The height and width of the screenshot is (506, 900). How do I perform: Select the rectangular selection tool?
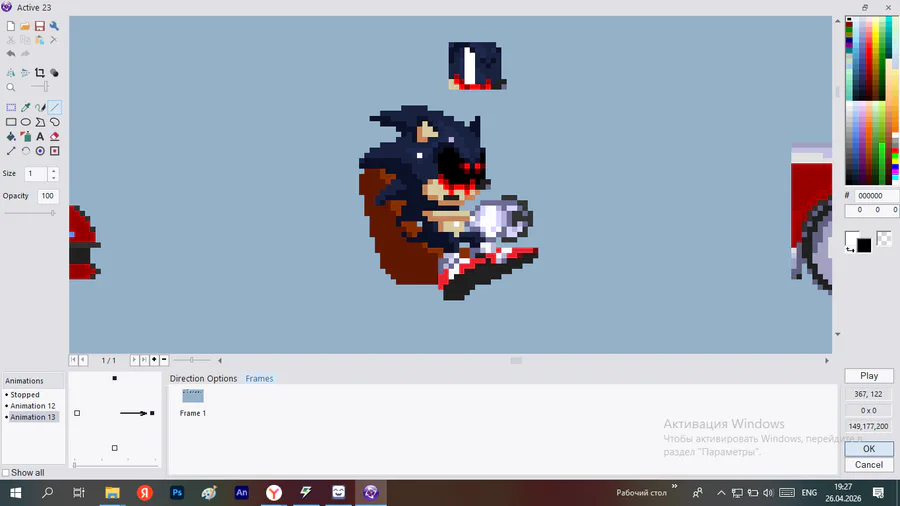coord(11,107)
